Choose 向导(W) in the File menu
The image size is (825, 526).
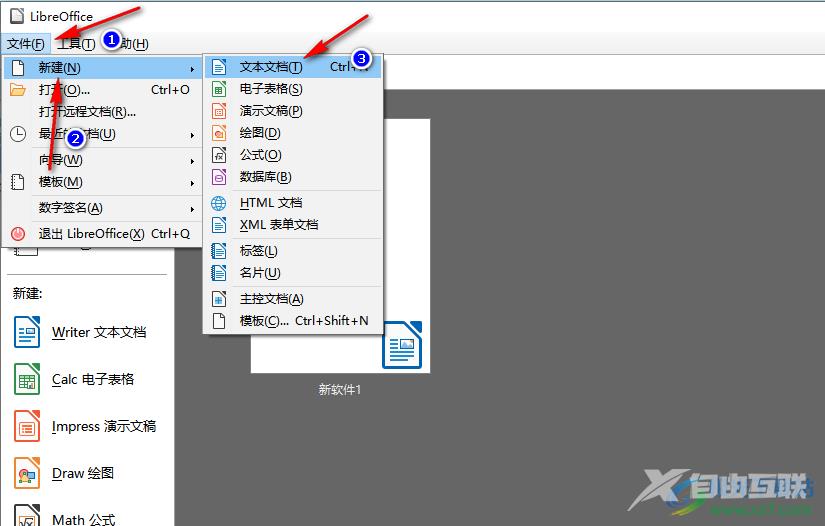pyautogui.click(x=103, y=160)
